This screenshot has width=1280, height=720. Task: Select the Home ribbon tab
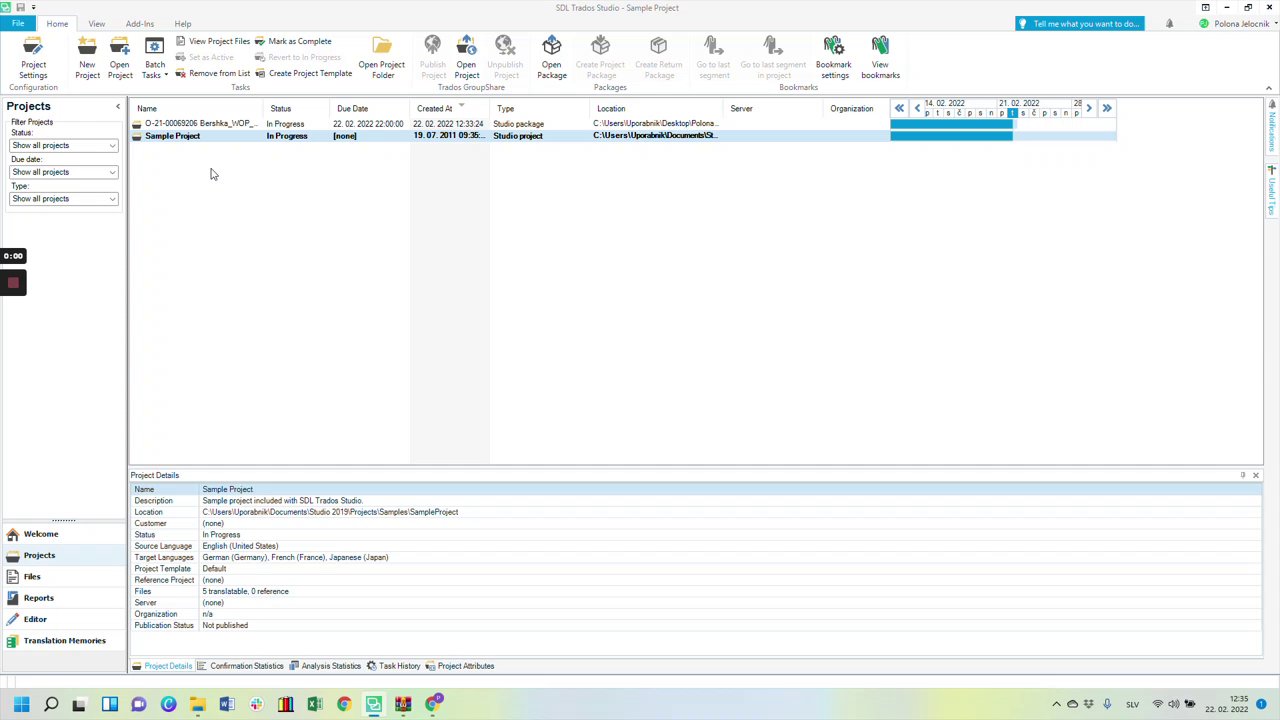coord(57,23)
